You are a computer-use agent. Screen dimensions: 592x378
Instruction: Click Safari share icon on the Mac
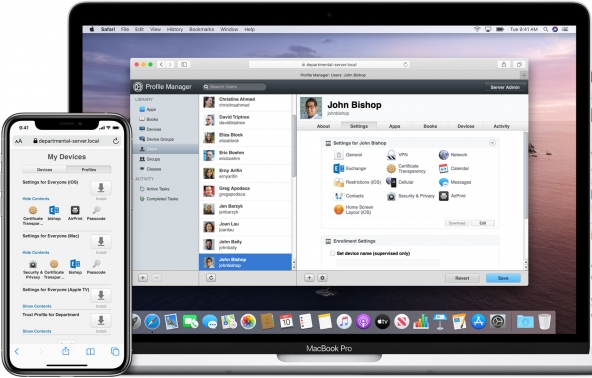pos(504,65)
